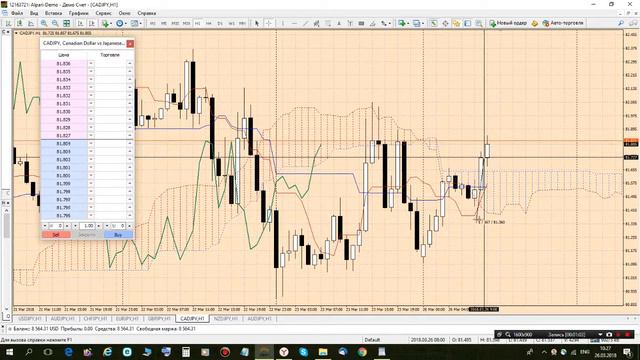640x360 pixels.
Task: Select the trendline drawing tool
Action: click(305, 23)
